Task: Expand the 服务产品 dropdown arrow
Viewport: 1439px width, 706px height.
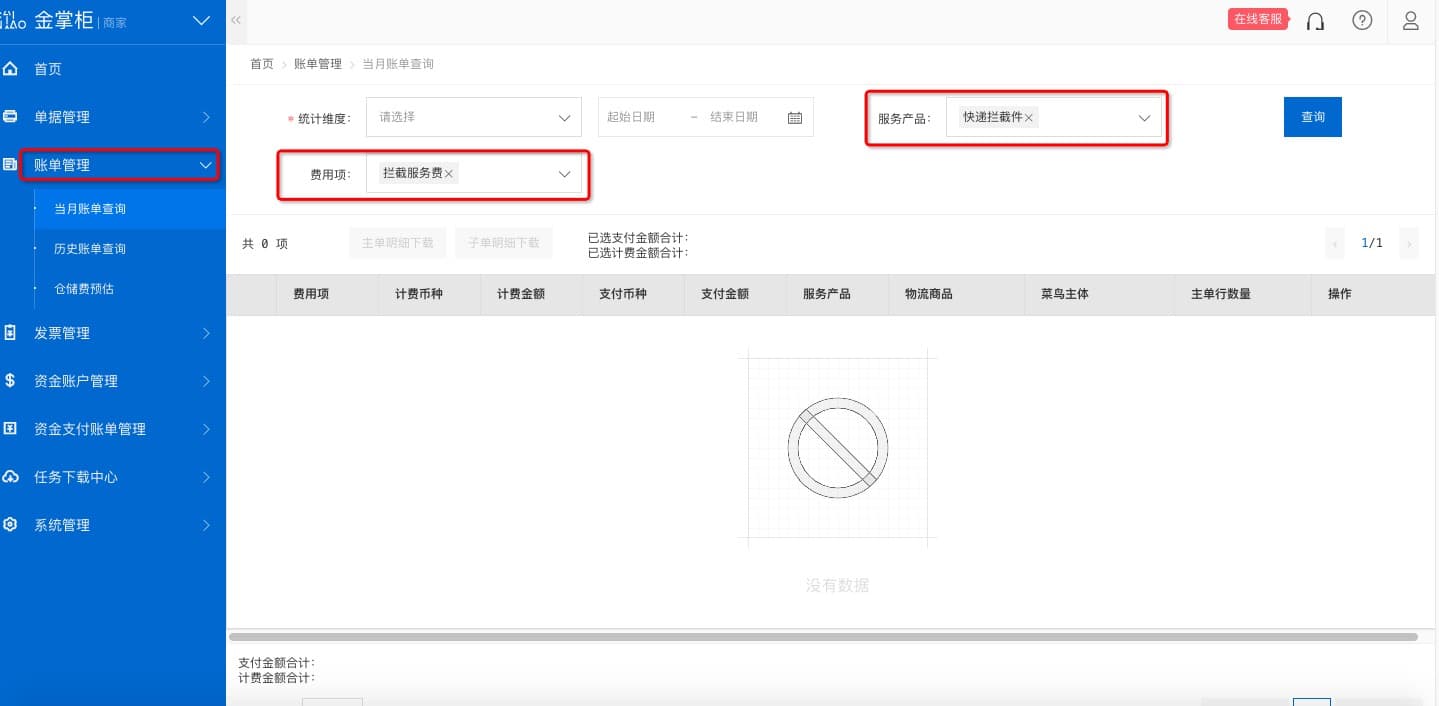Action: pos(1145,118)
